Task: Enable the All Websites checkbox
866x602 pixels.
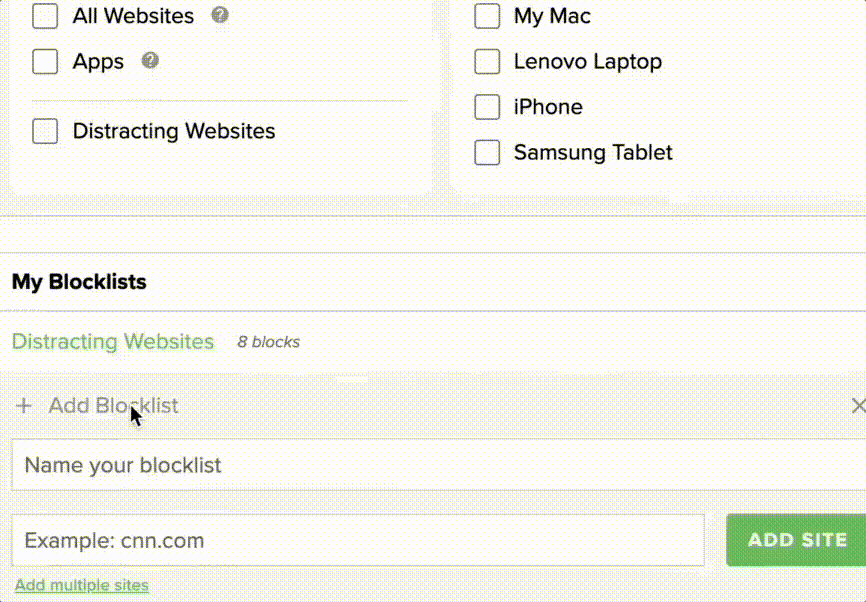Action: tap(43, 16)
